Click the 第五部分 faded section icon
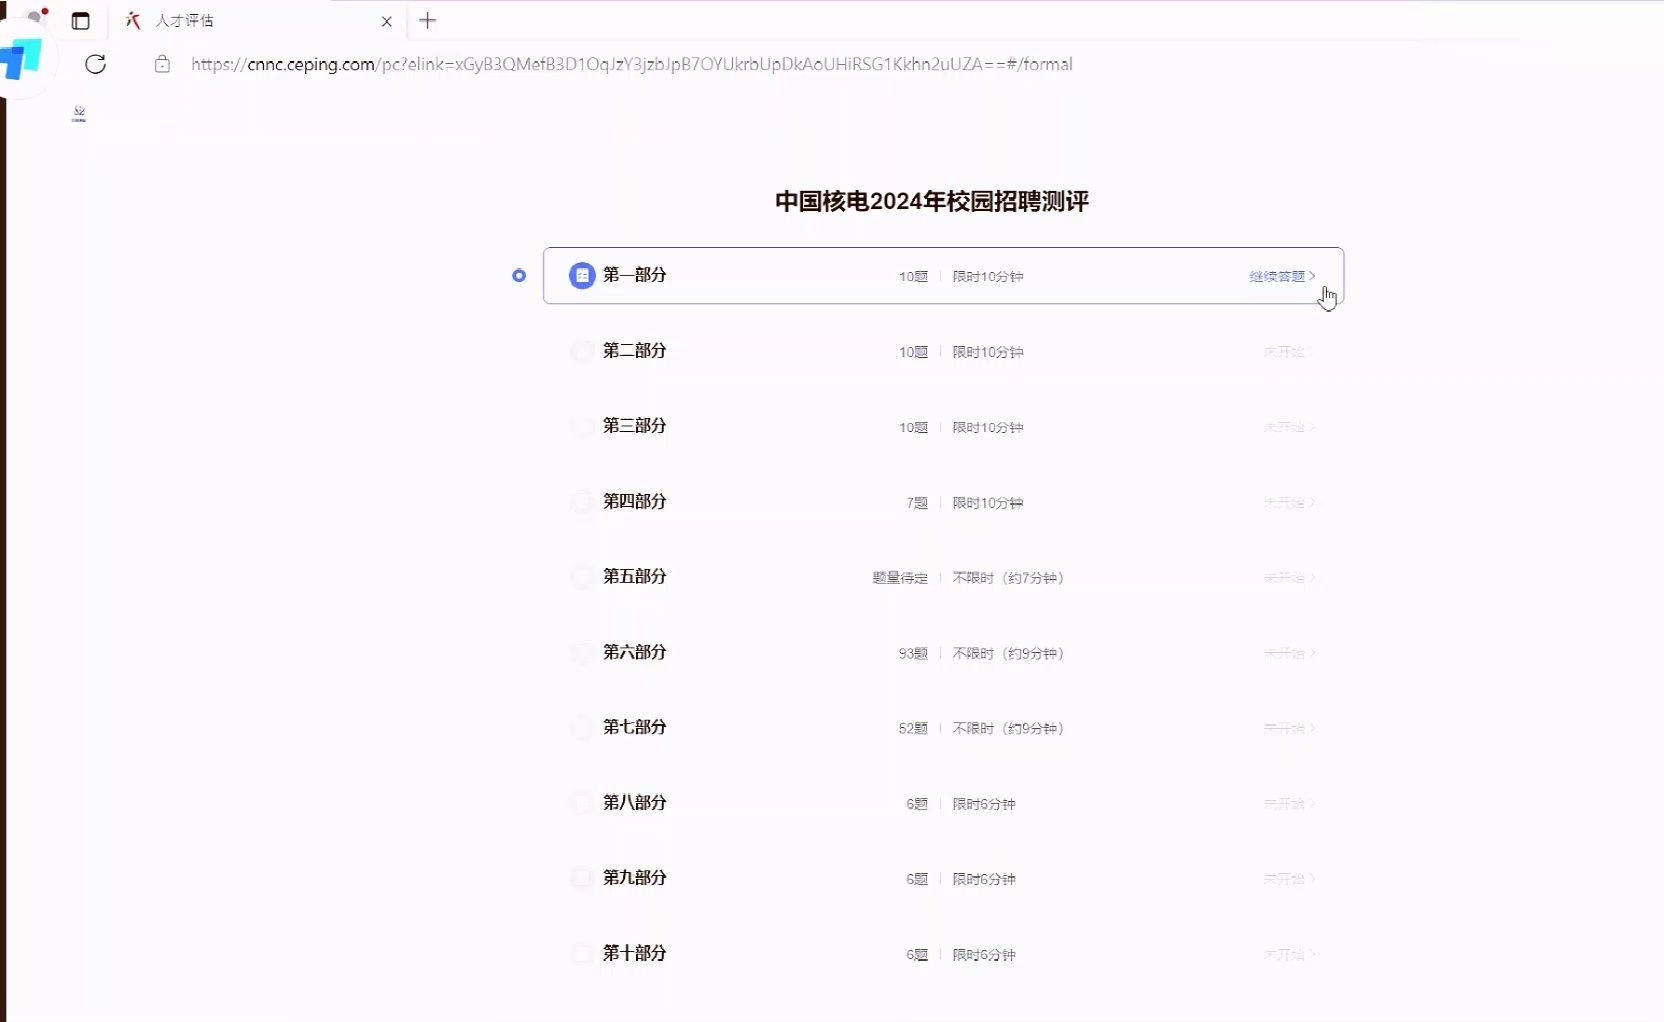This screenshot has width=1664, height=1022. point(582,577)
